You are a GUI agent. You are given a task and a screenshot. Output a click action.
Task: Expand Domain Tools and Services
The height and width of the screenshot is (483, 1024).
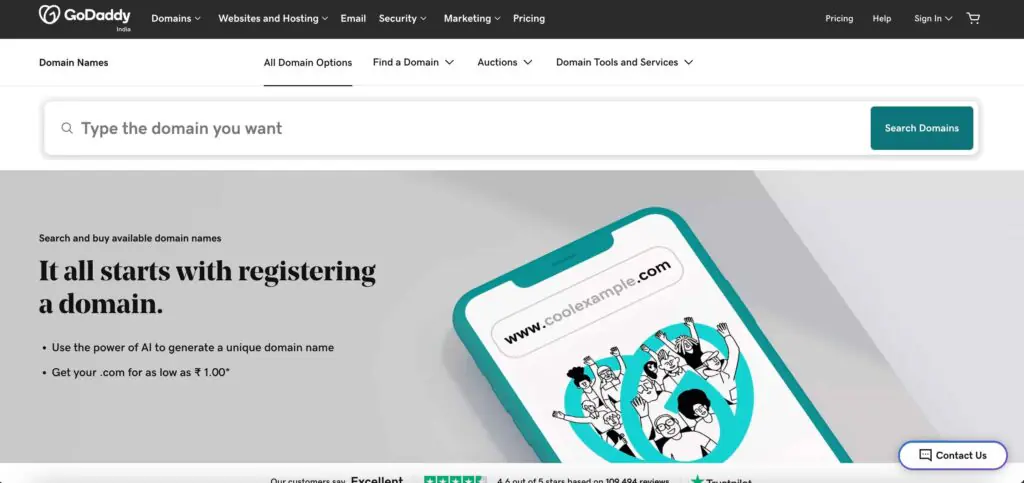624,62
